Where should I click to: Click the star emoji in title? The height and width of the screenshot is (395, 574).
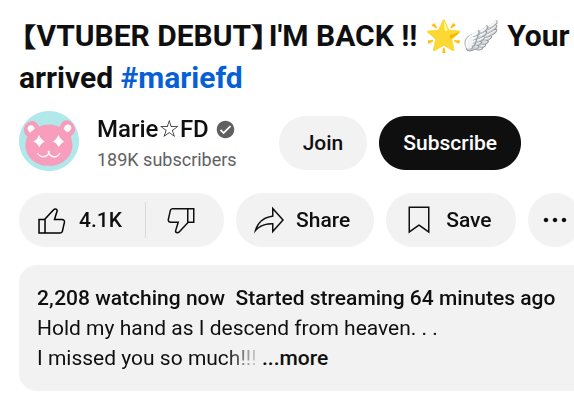(x=443, y=36)
